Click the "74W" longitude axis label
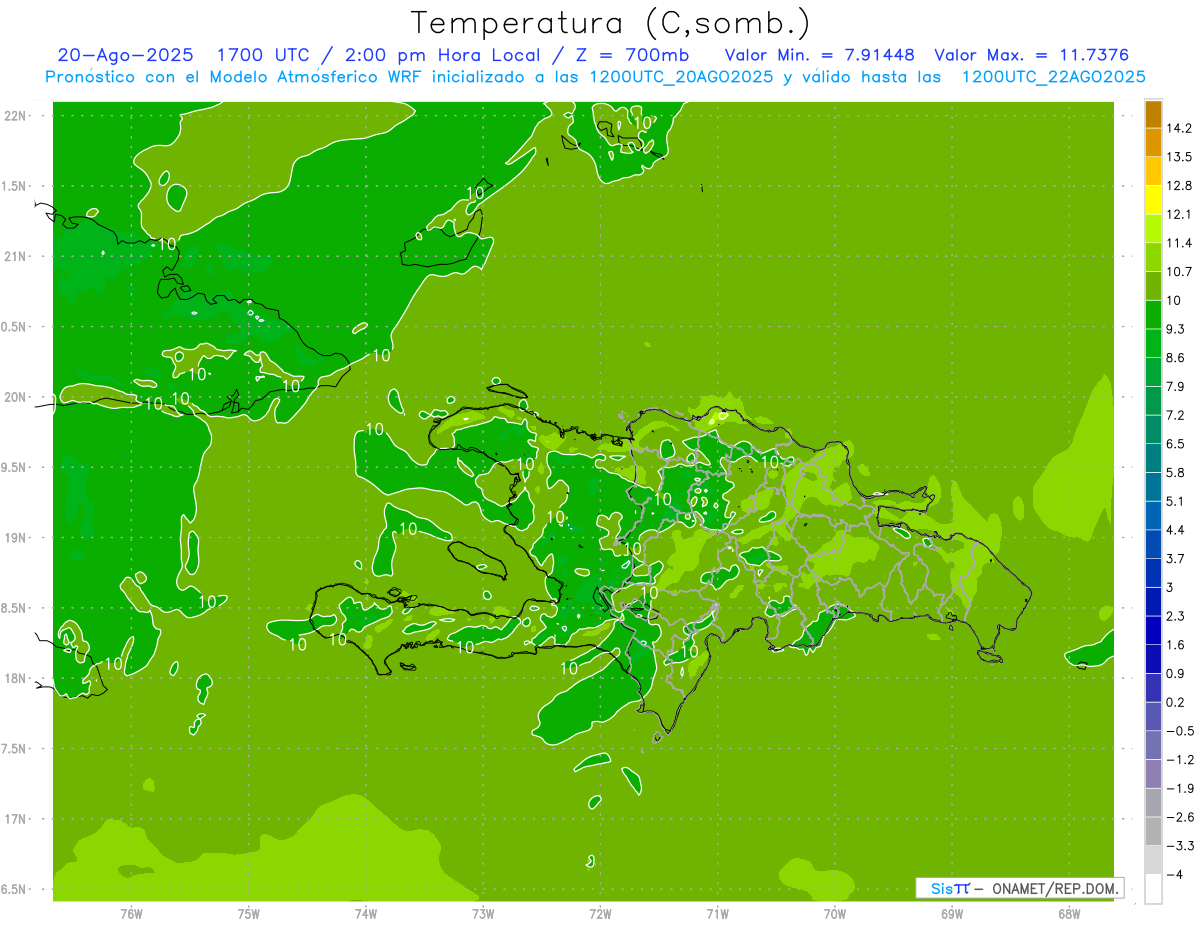 [365, 914]
